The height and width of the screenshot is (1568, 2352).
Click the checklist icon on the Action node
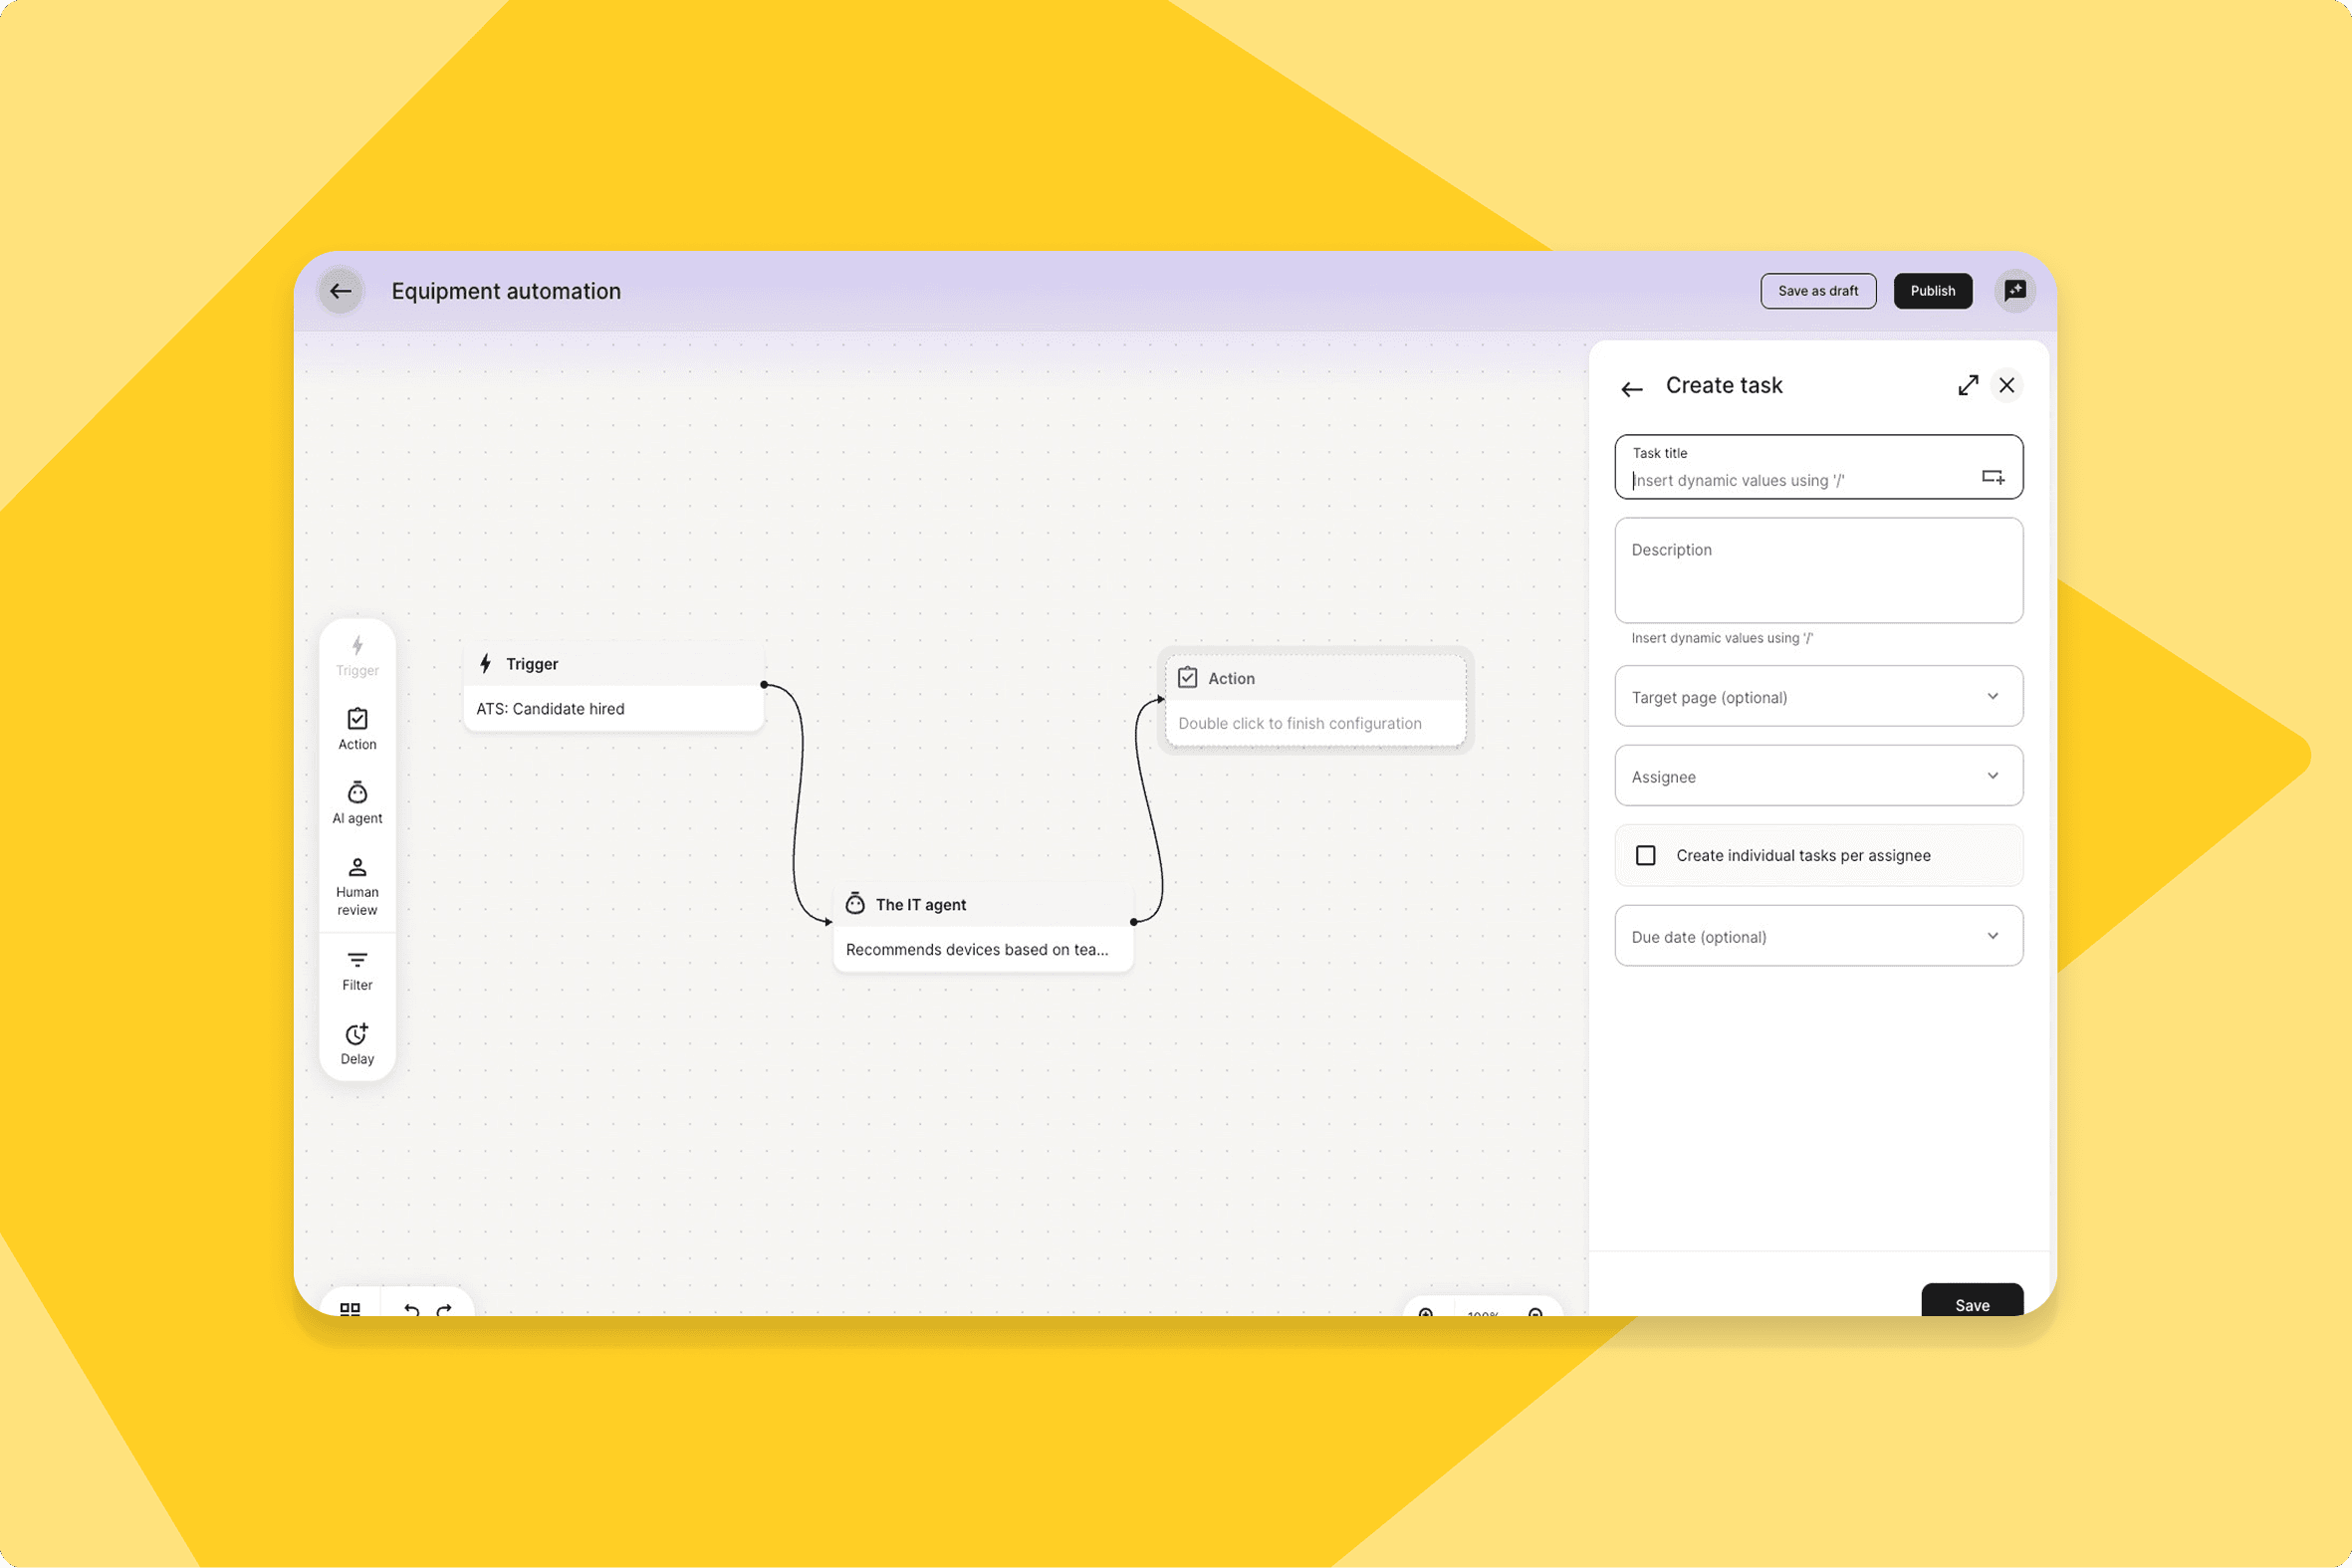click(1187, 678)
